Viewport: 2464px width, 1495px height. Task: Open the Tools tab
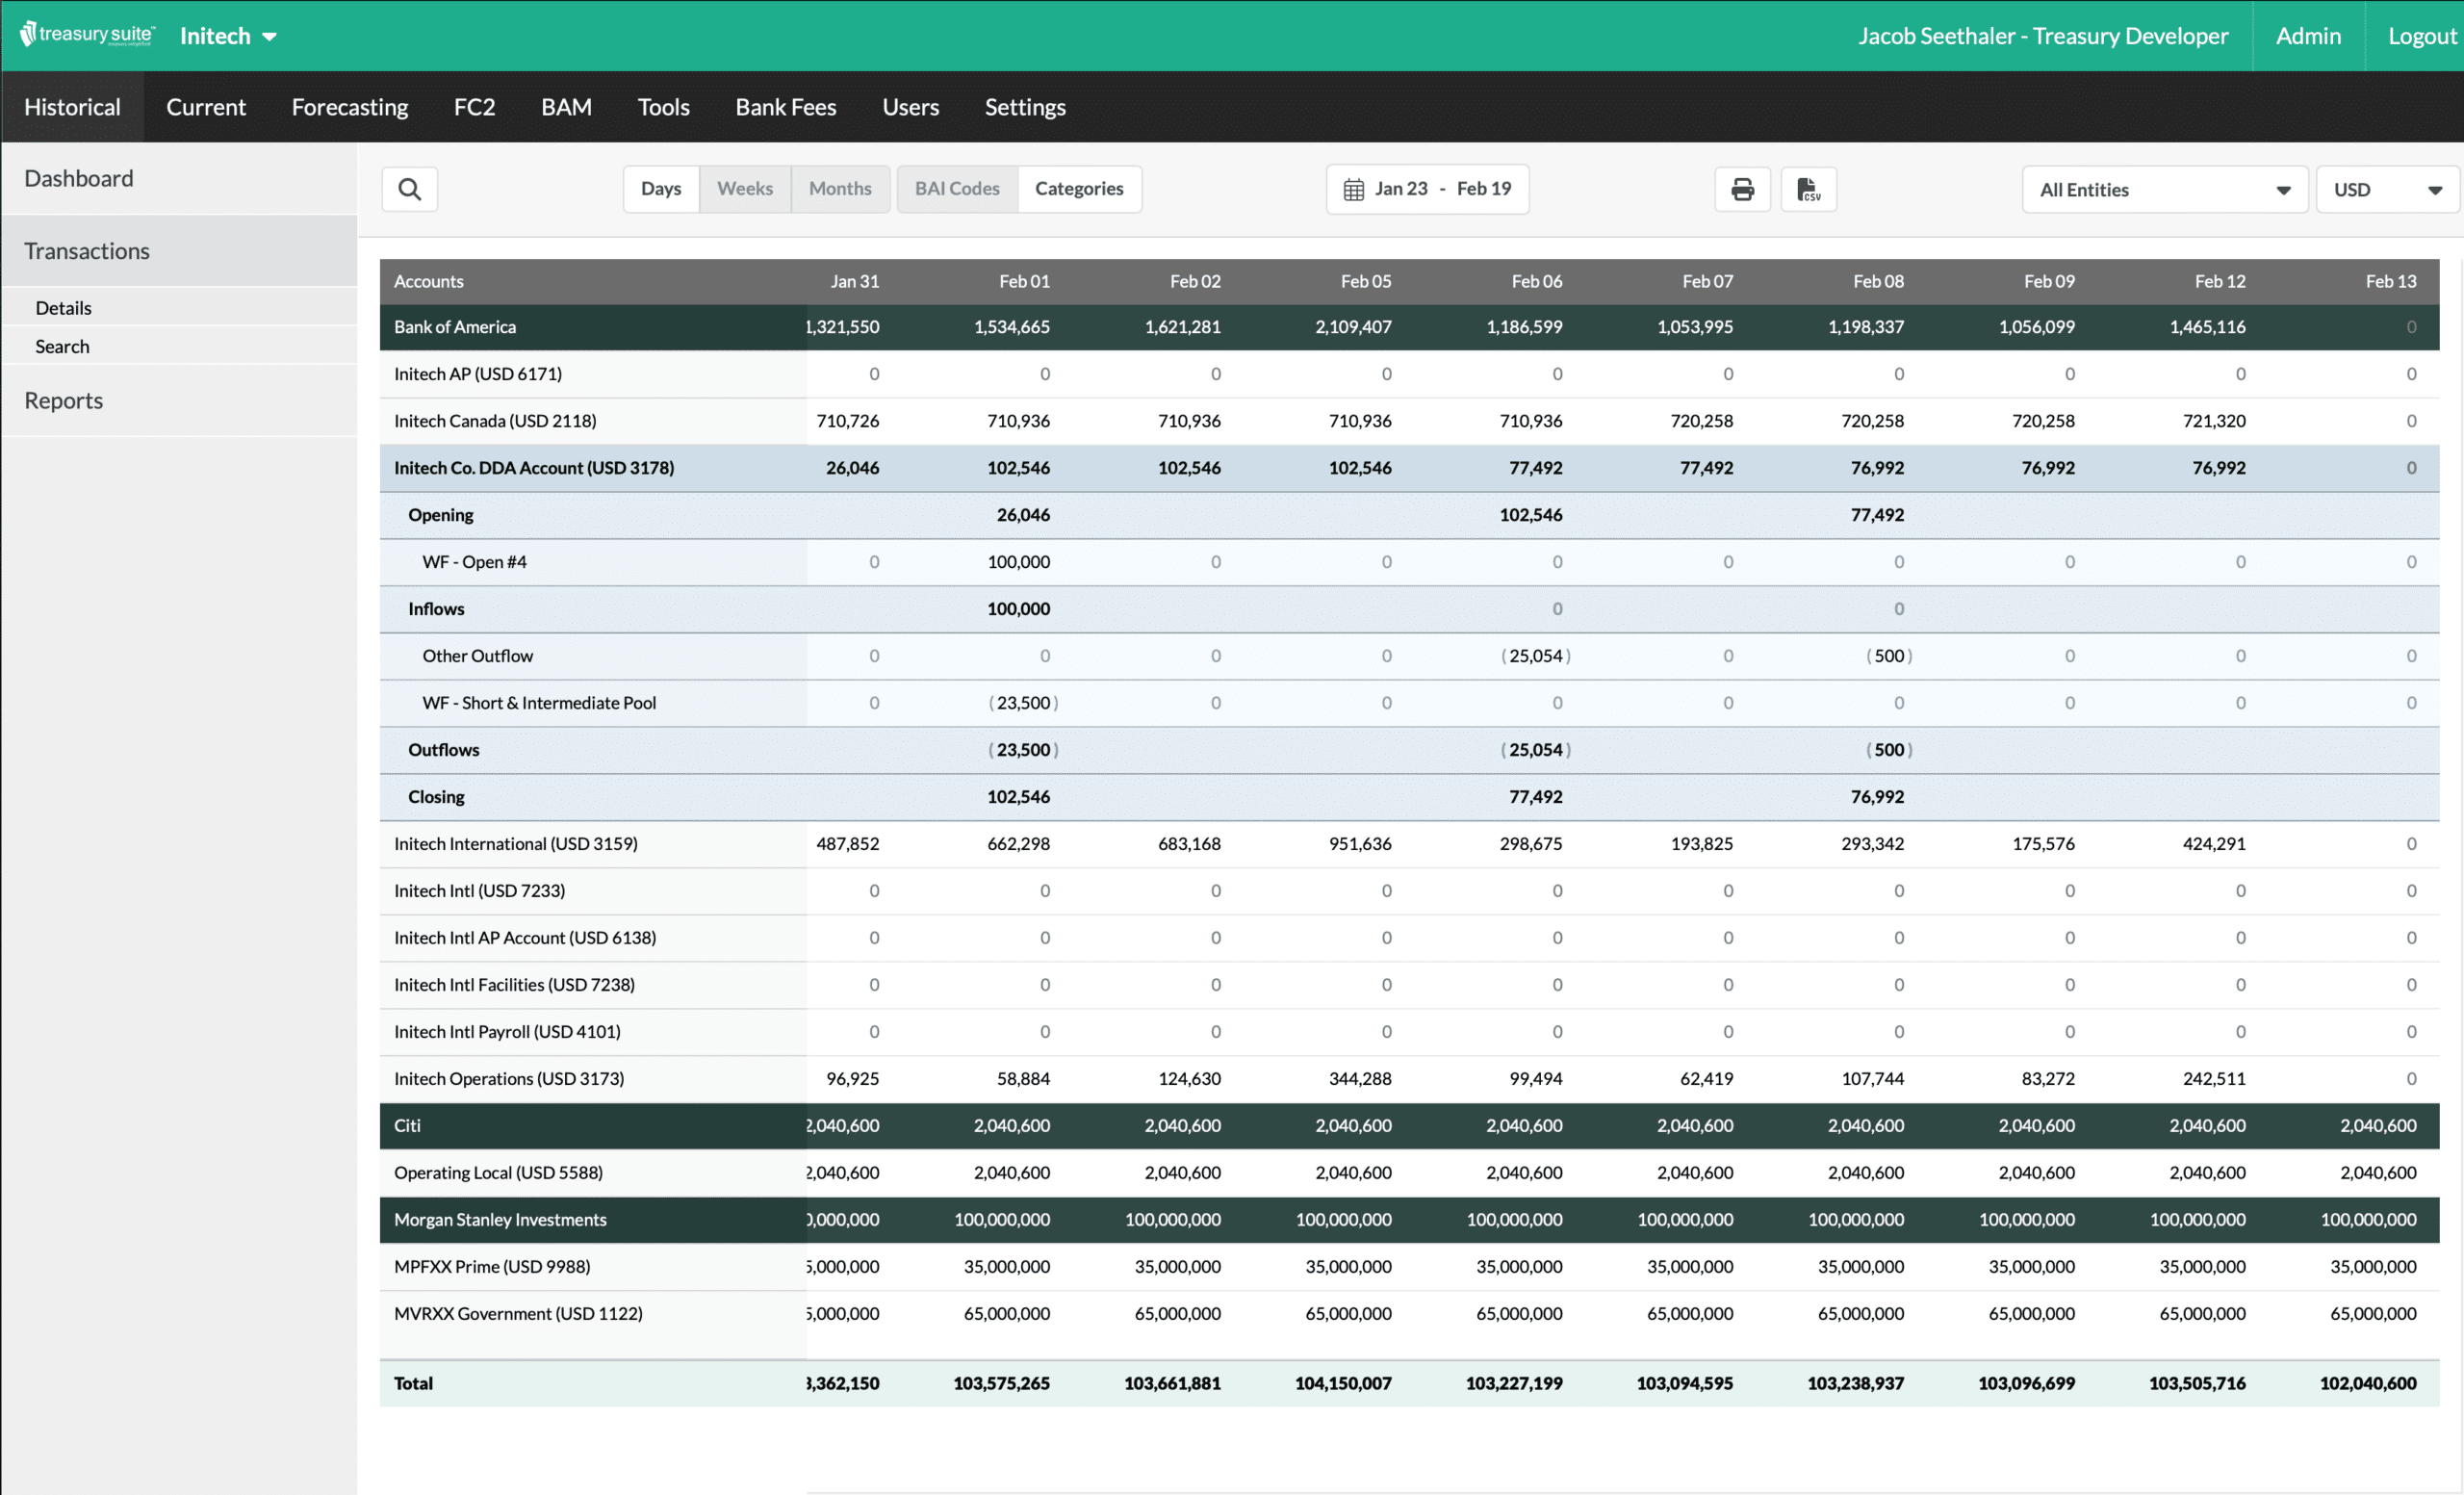[x=663, y=107]
